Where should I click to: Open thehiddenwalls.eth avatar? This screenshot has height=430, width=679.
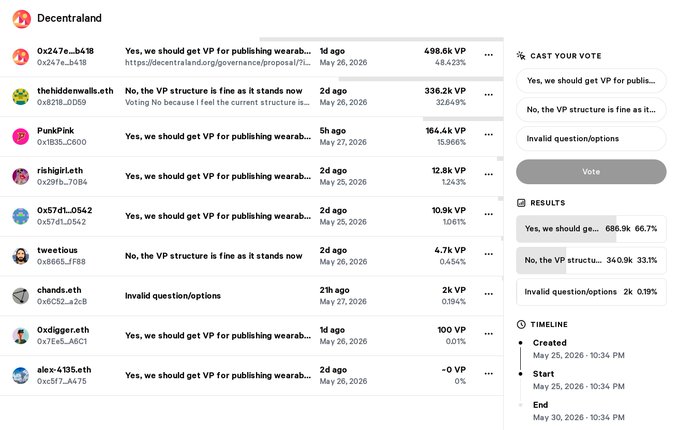click(x=20, y=97)
